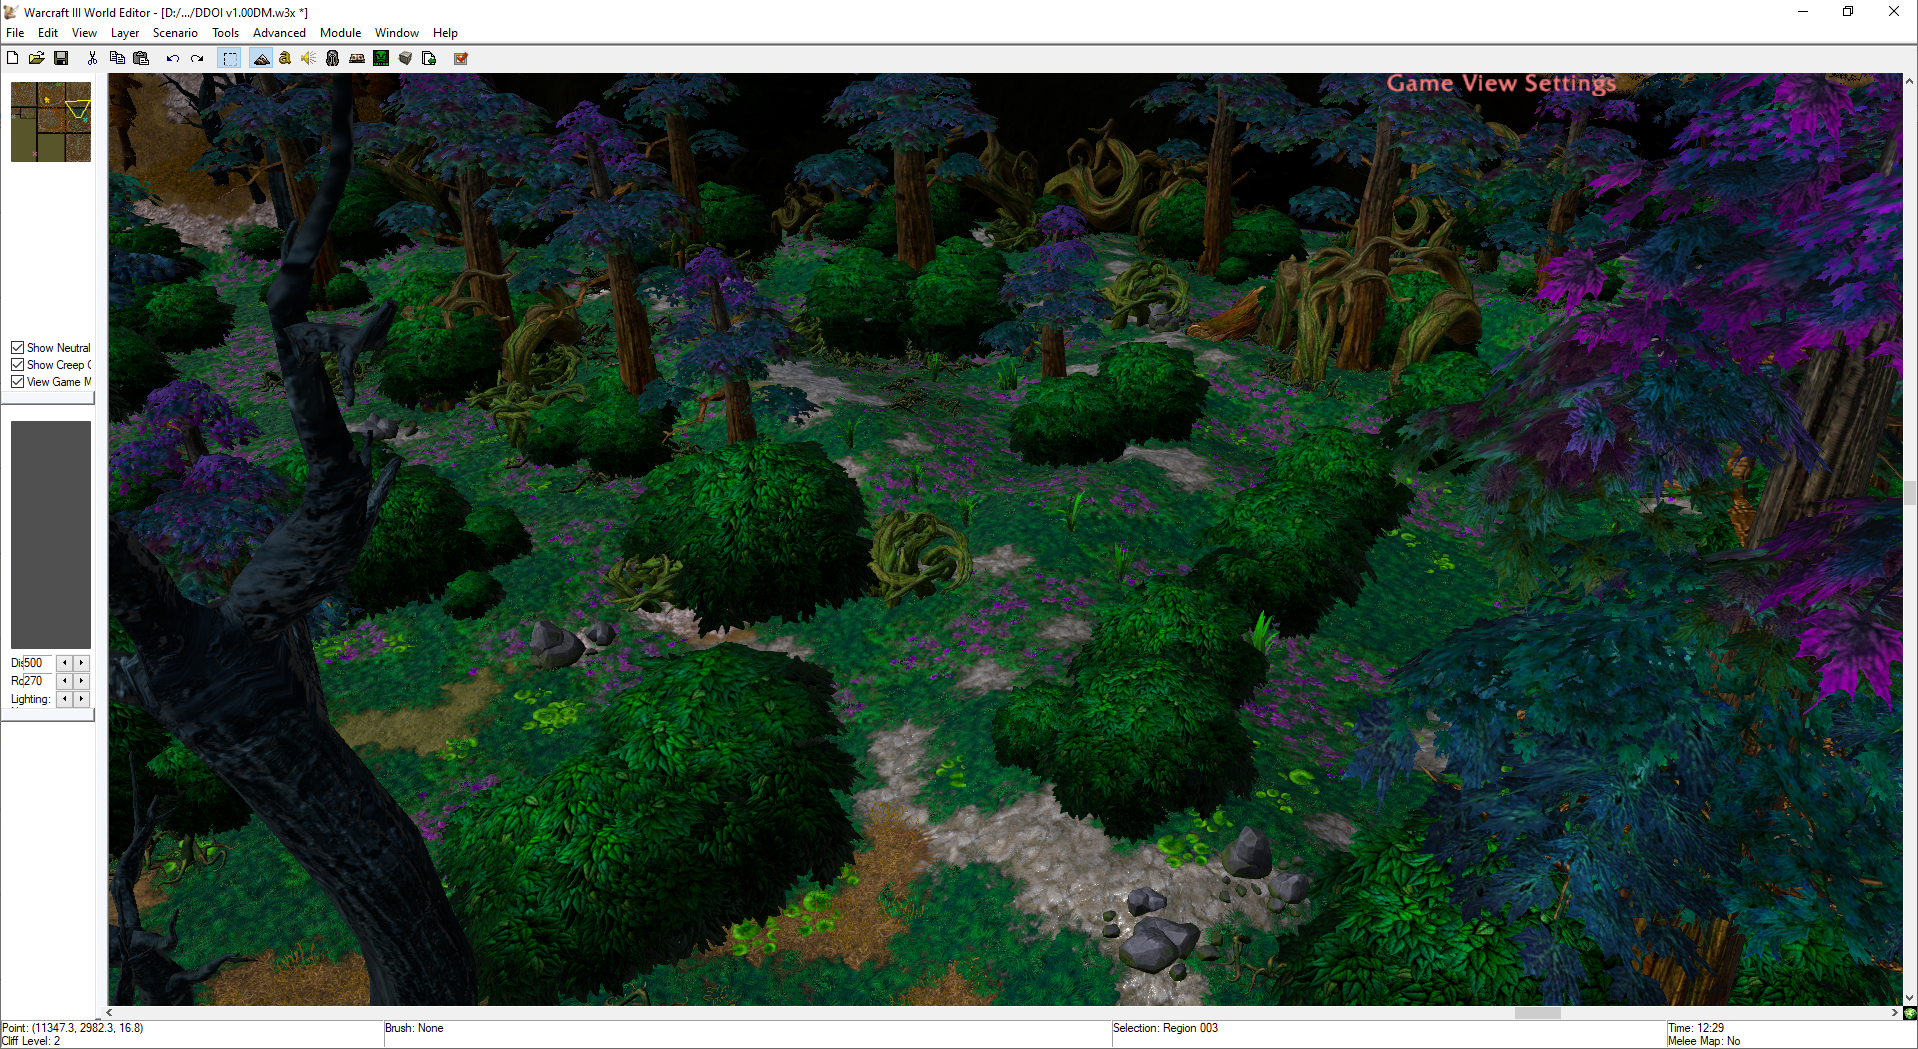The image size is (1918, 1049).
Task: Open the Trigger Editor 'a' icon
Action: coord(285,58)
